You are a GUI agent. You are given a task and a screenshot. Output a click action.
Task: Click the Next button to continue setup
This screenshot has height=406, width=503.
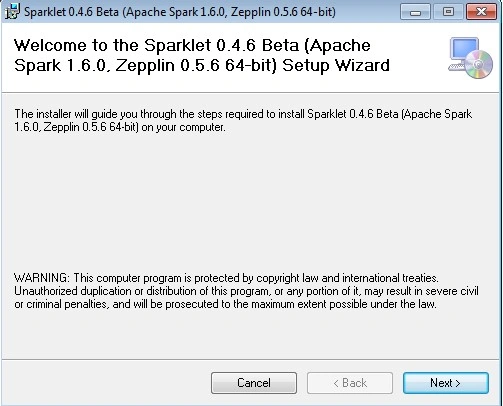446,383
